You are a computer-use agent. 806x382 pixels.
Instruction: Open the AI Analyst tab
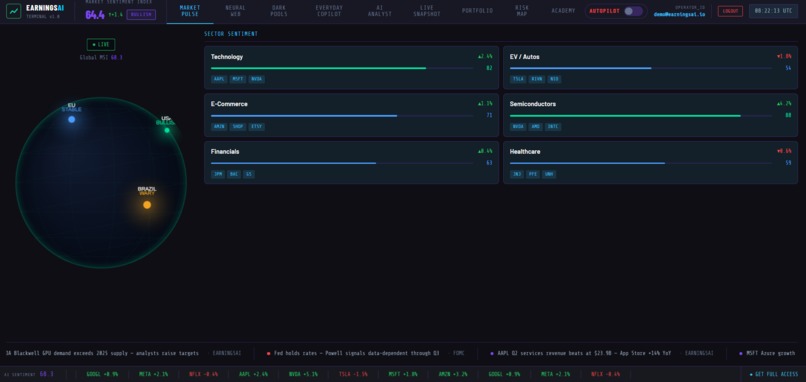[x=379, y=11]
